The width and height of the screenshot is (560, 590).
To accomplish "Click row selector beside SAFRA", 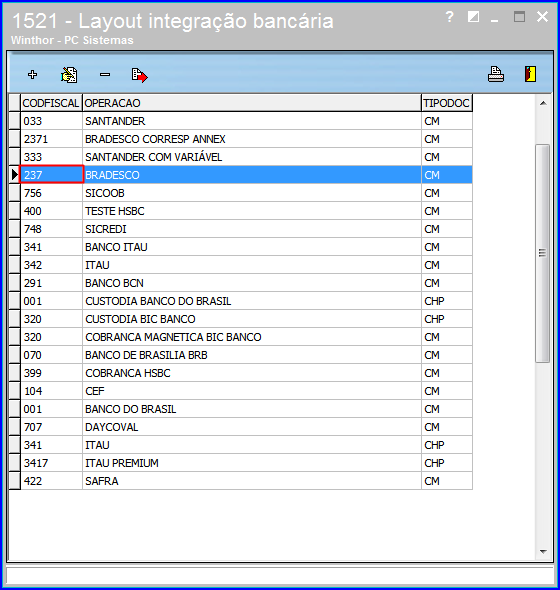I will click(15, 481).
